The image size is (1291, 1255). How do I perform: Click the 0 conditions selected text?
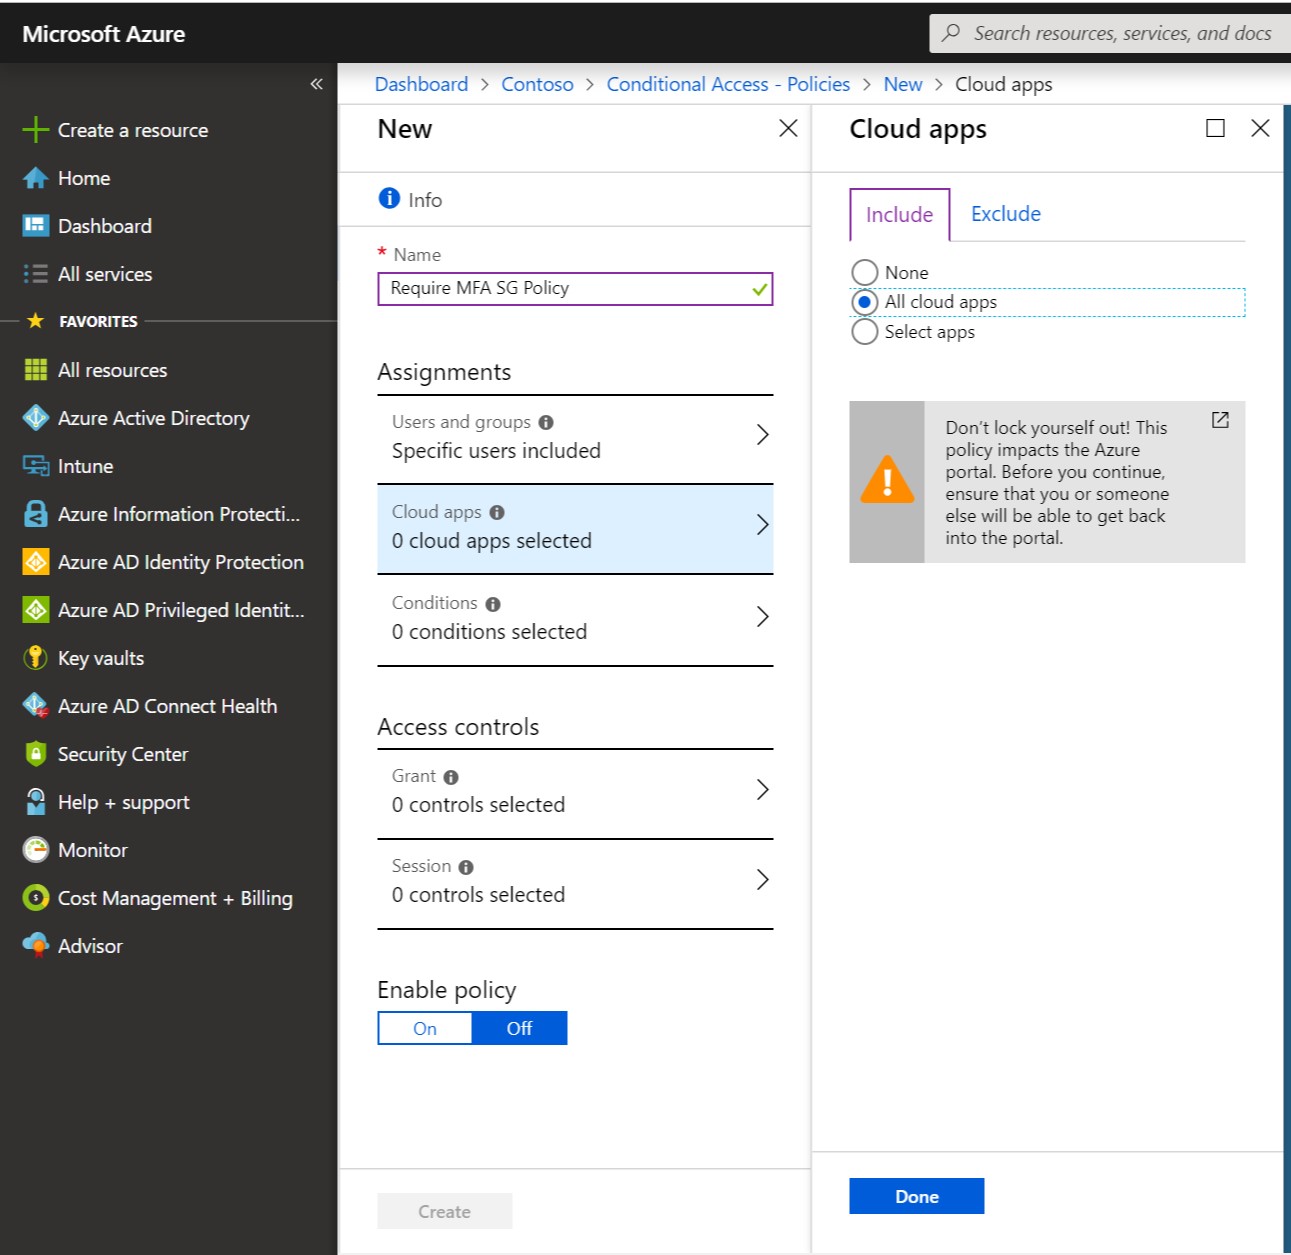click(x=489, y=632)
